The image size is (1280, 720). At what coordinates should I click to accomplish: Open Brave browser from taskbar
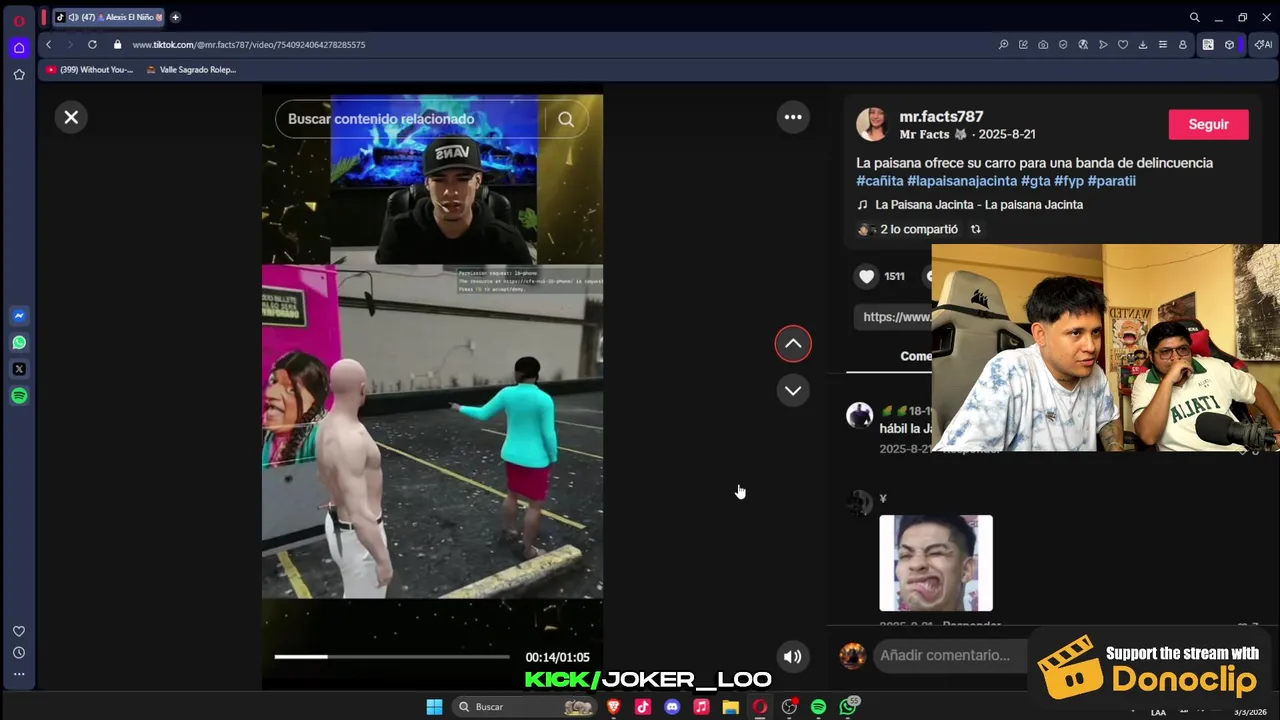(x=614, y=707)
